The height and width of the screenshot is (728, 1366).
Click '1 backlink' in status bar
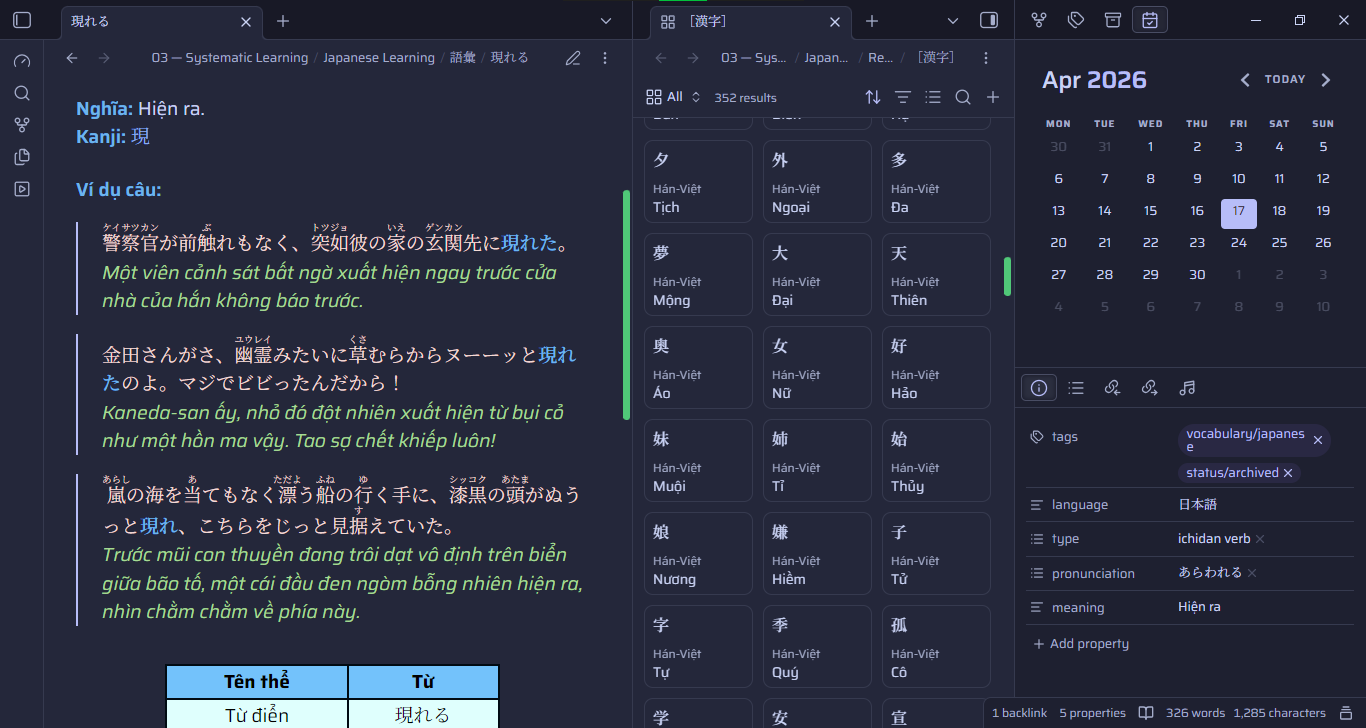click(x=1019, y=713)
